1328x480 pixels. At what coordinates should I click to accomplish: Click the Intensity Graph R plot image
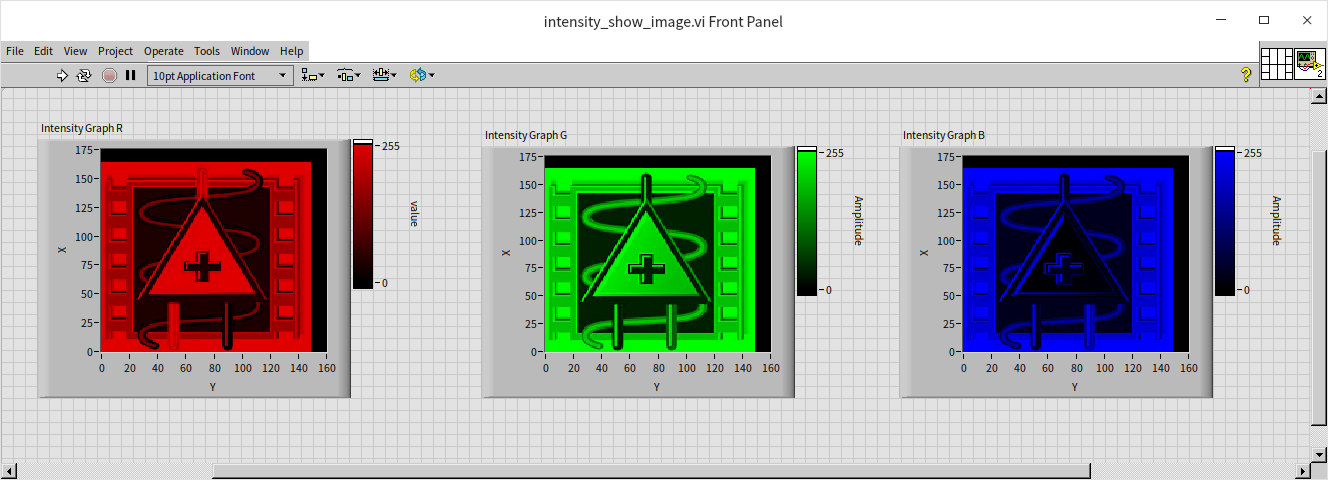(x=206, y=256)
